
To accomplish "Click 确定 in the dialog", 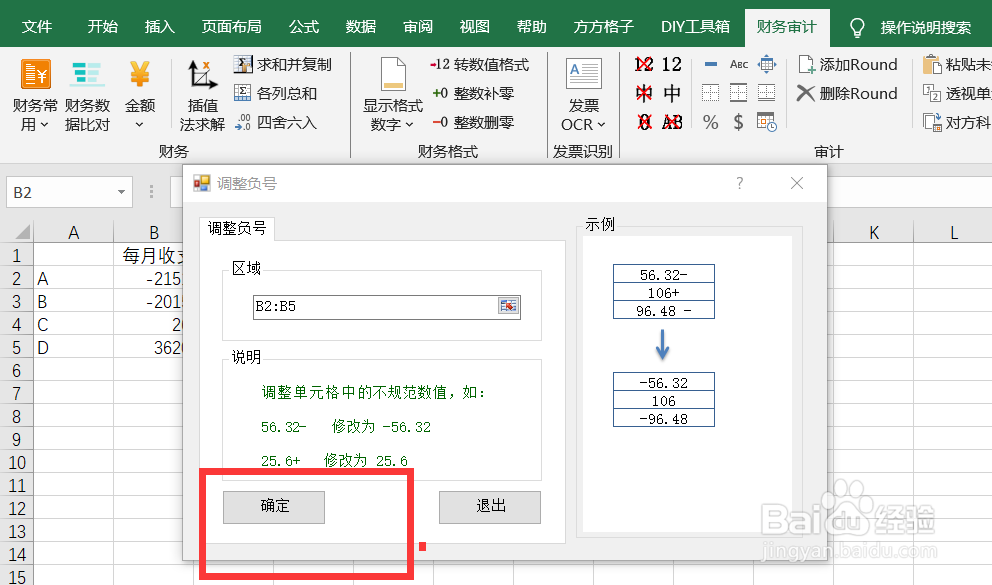I will [x=274, y=507].
